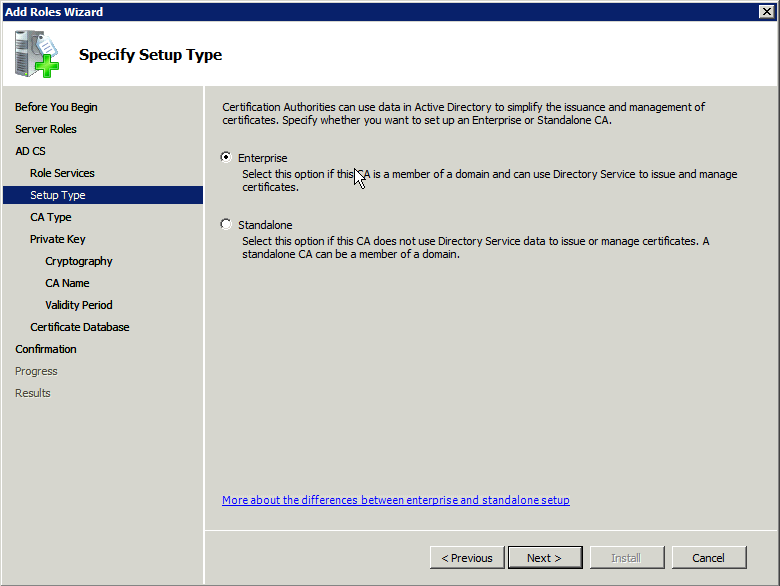Select the highlighted Setup Type step
780x586 pixels.
click(x=58, y=195)
